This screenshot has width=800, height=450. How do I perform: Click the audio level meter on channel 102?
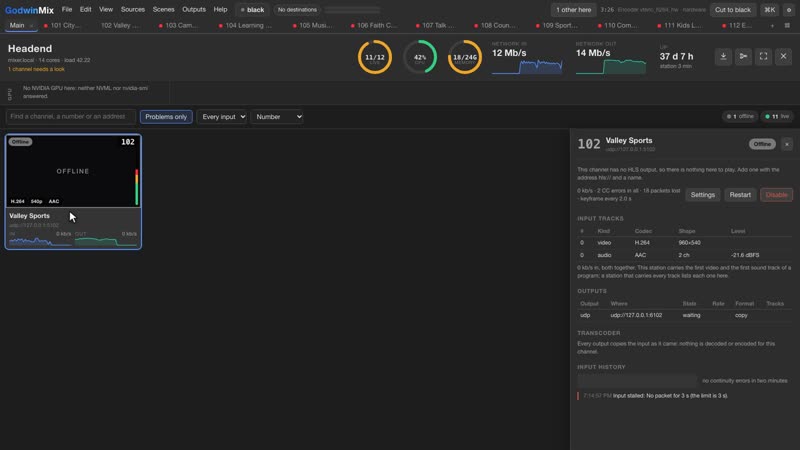tap(137, 187)
